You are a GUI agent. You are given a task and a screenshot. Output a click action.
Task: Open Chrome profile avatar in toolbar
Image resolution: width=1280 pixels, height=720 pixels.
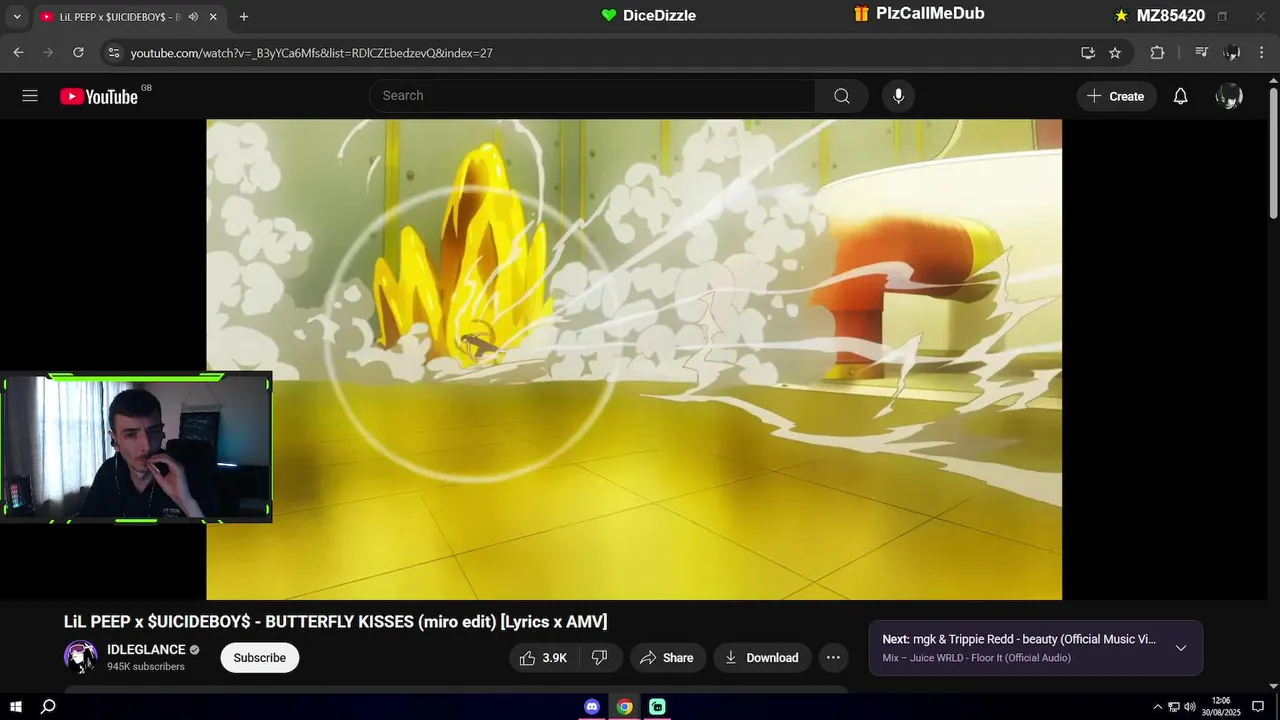(x=1232, y=53)
